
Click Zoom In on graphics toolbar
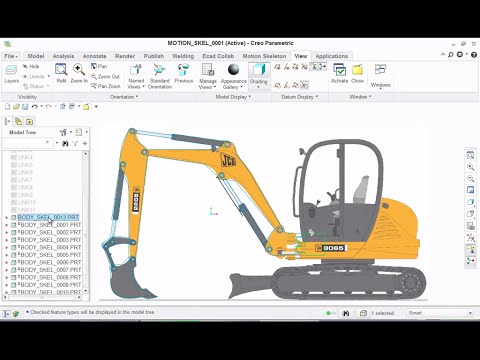[470, 167]
